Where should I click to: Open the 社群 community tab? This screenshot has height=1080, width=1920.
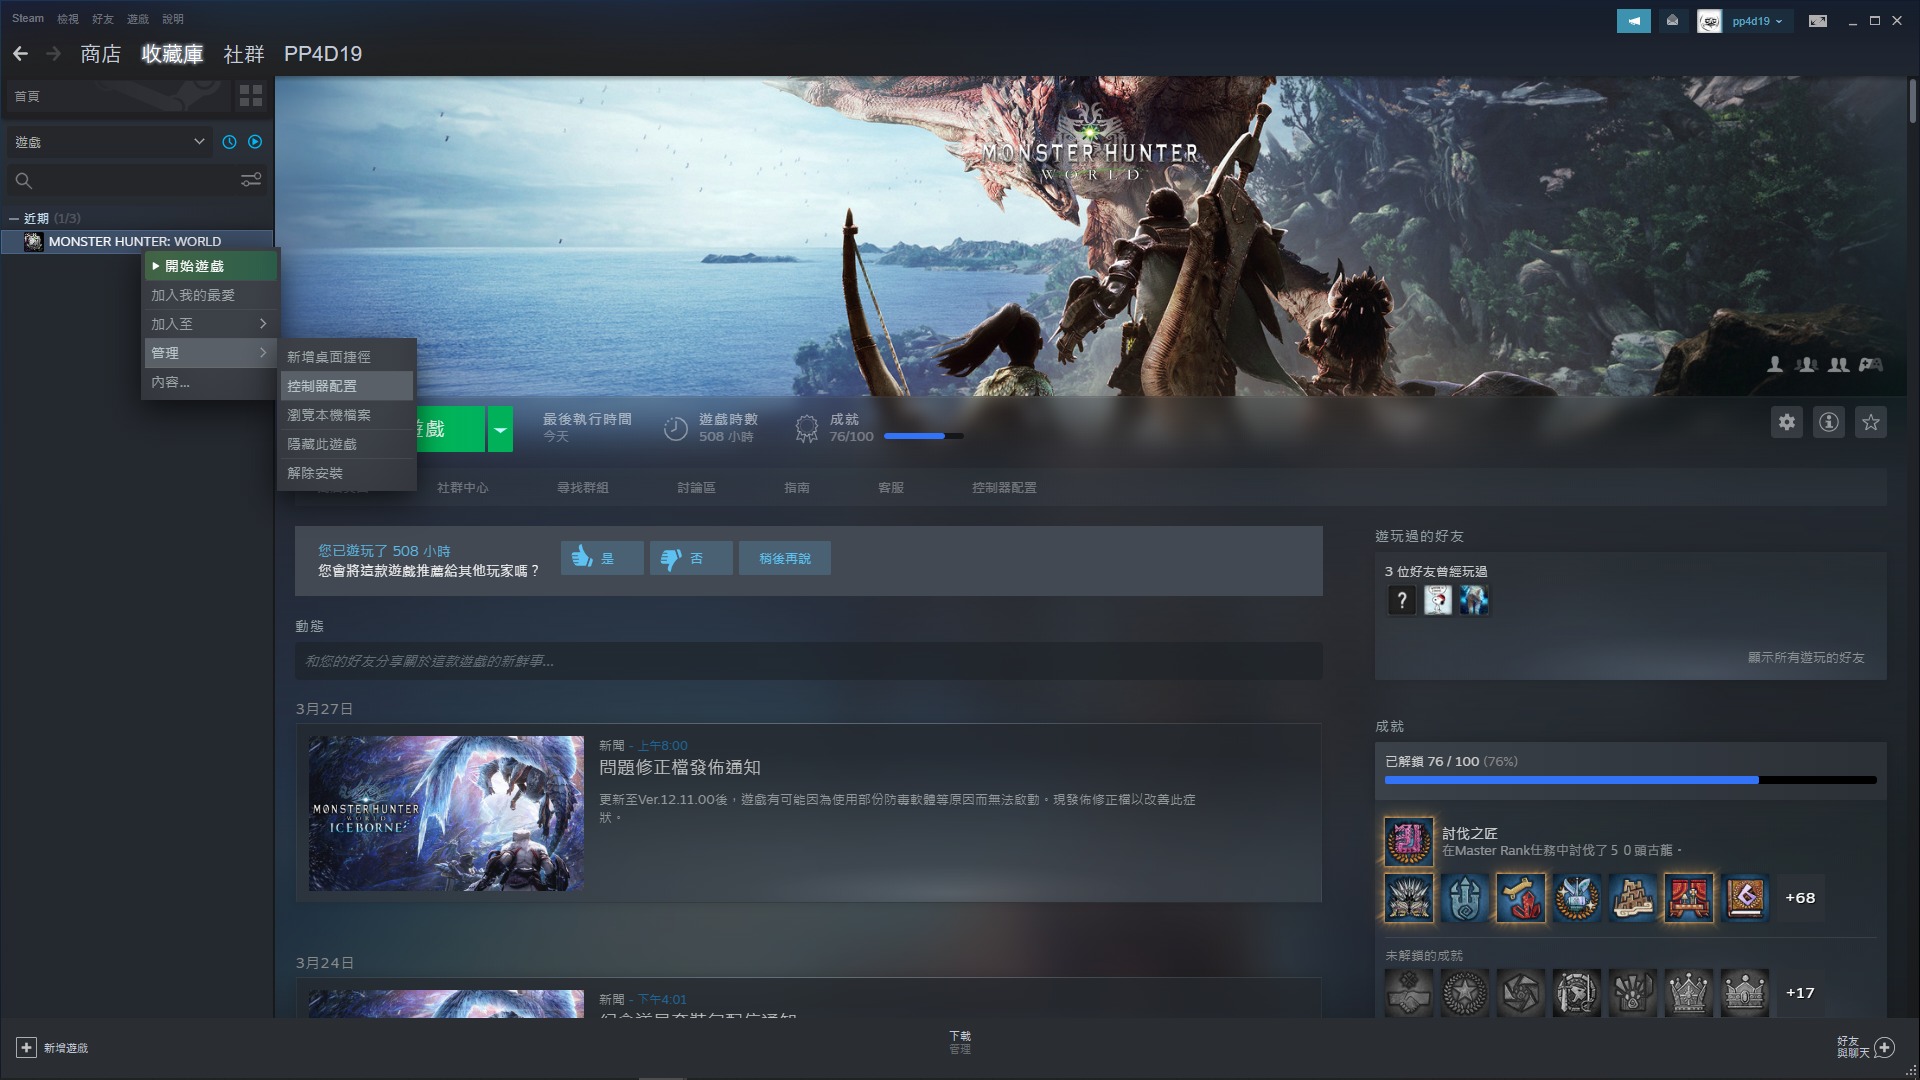click(x=244, y=54)
